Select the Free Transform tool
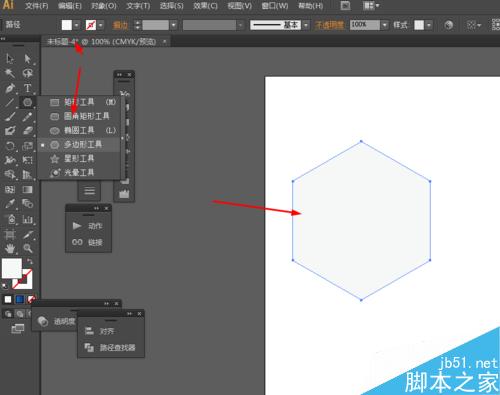Viewport: 500px width, 395px height. 28,160
